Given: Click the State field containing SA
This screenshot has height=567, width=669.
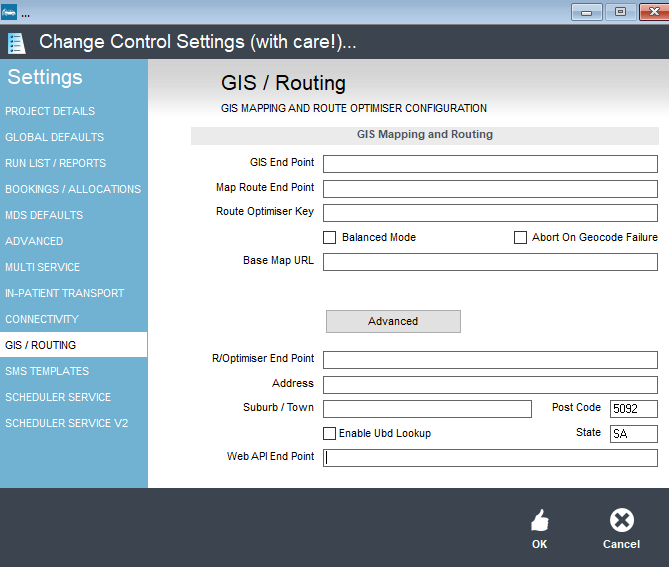Looking at the screenshot, I should click(x=634, y=434).
